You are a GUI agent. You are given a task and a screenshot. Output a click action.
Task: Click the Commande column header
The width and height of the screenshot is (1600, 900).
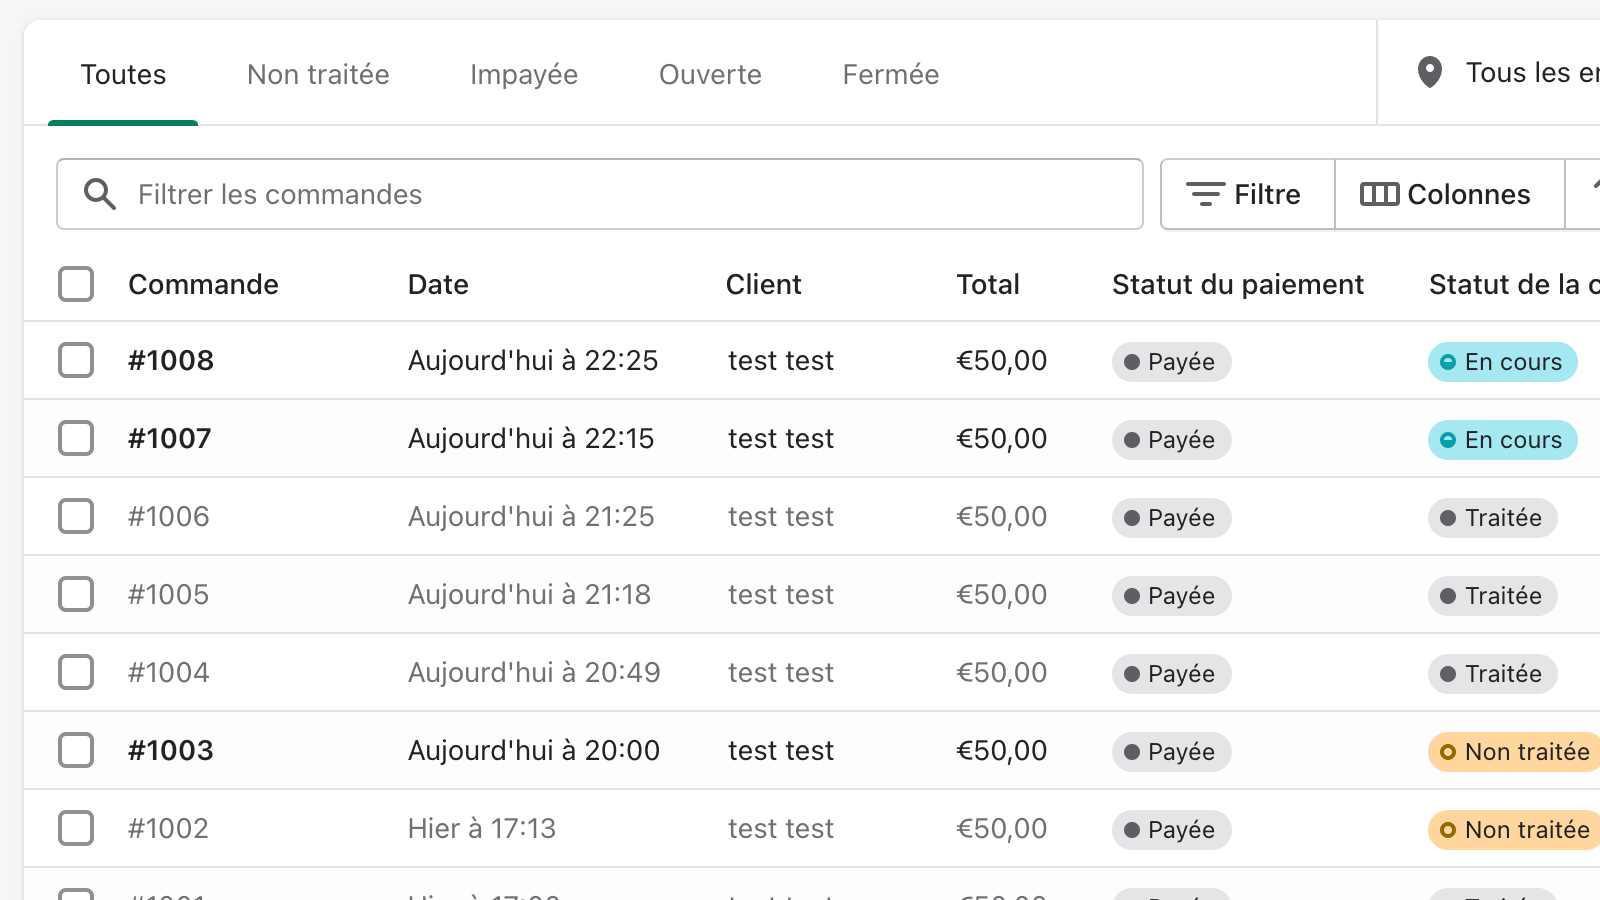tap(203, 284)
